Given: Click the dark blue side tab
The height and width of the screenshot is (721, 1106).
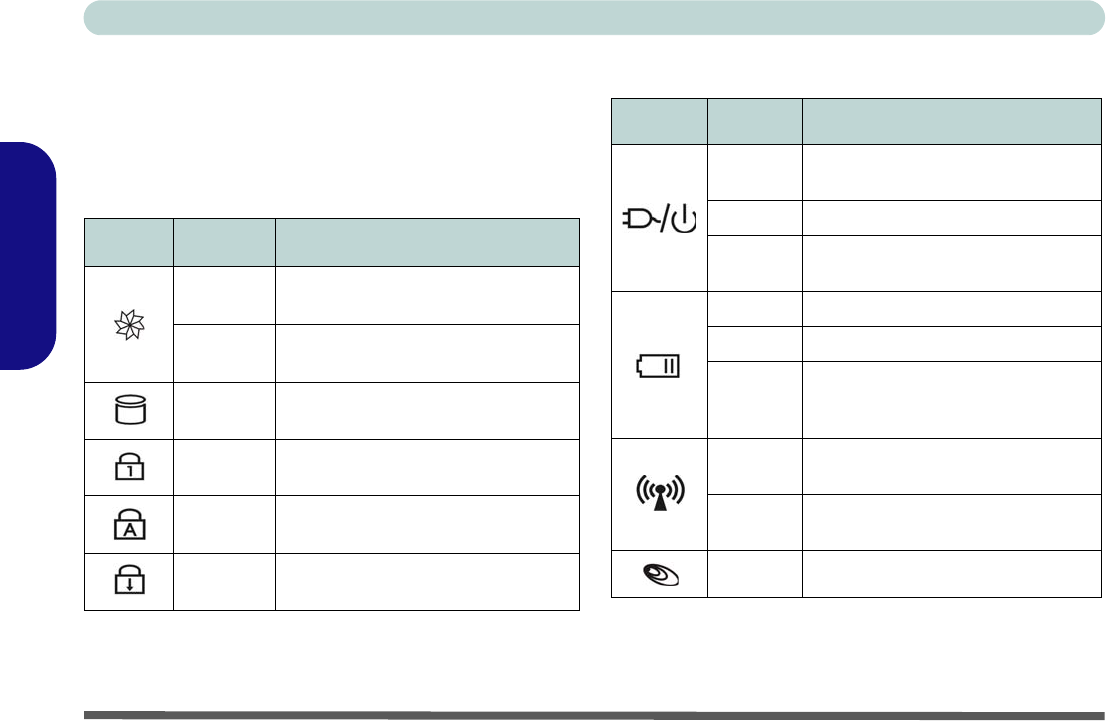Looking at the screenshot, I should point(27,258).
